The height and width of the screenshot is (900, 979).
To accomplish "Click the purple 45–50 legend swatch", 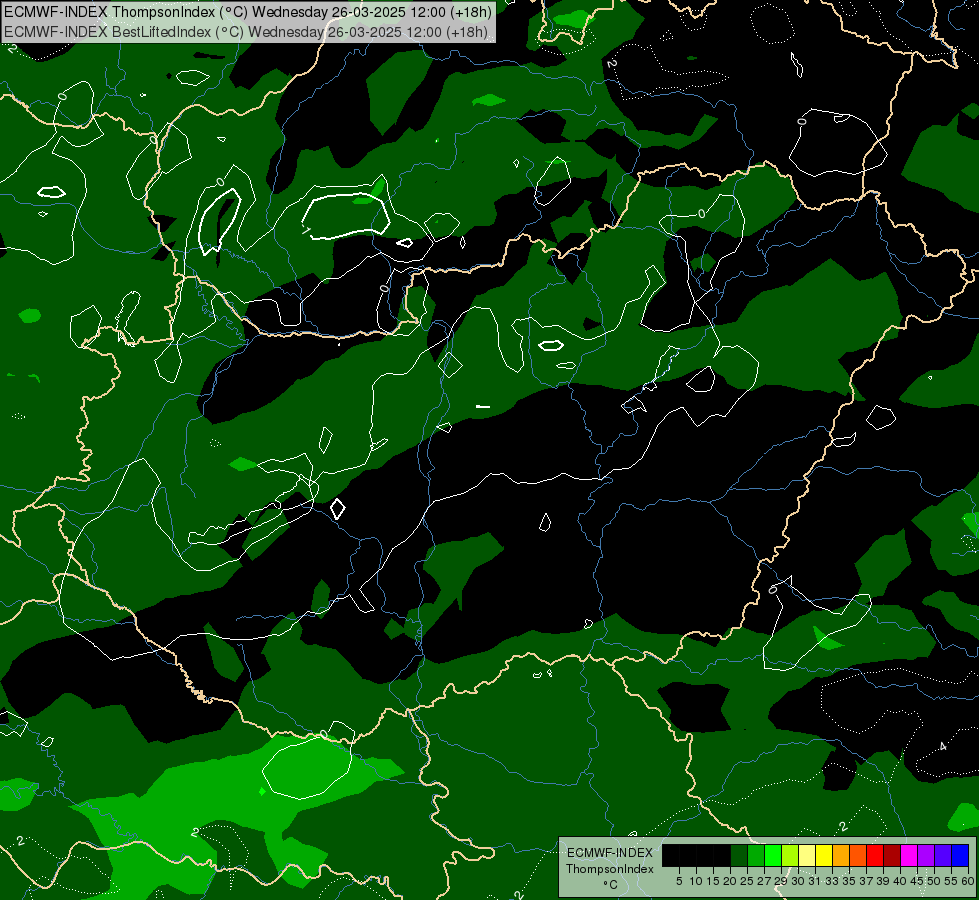I will click(926, 855).
